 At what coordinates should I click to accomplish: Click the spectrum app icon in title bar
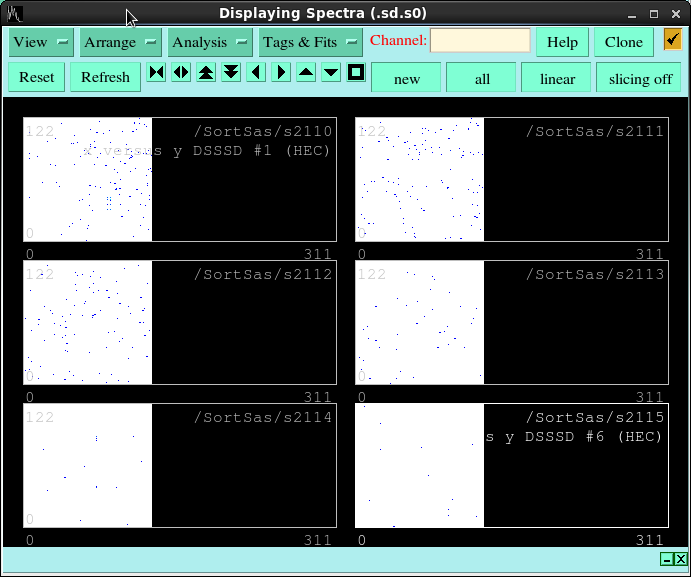[x=15, y=14]
